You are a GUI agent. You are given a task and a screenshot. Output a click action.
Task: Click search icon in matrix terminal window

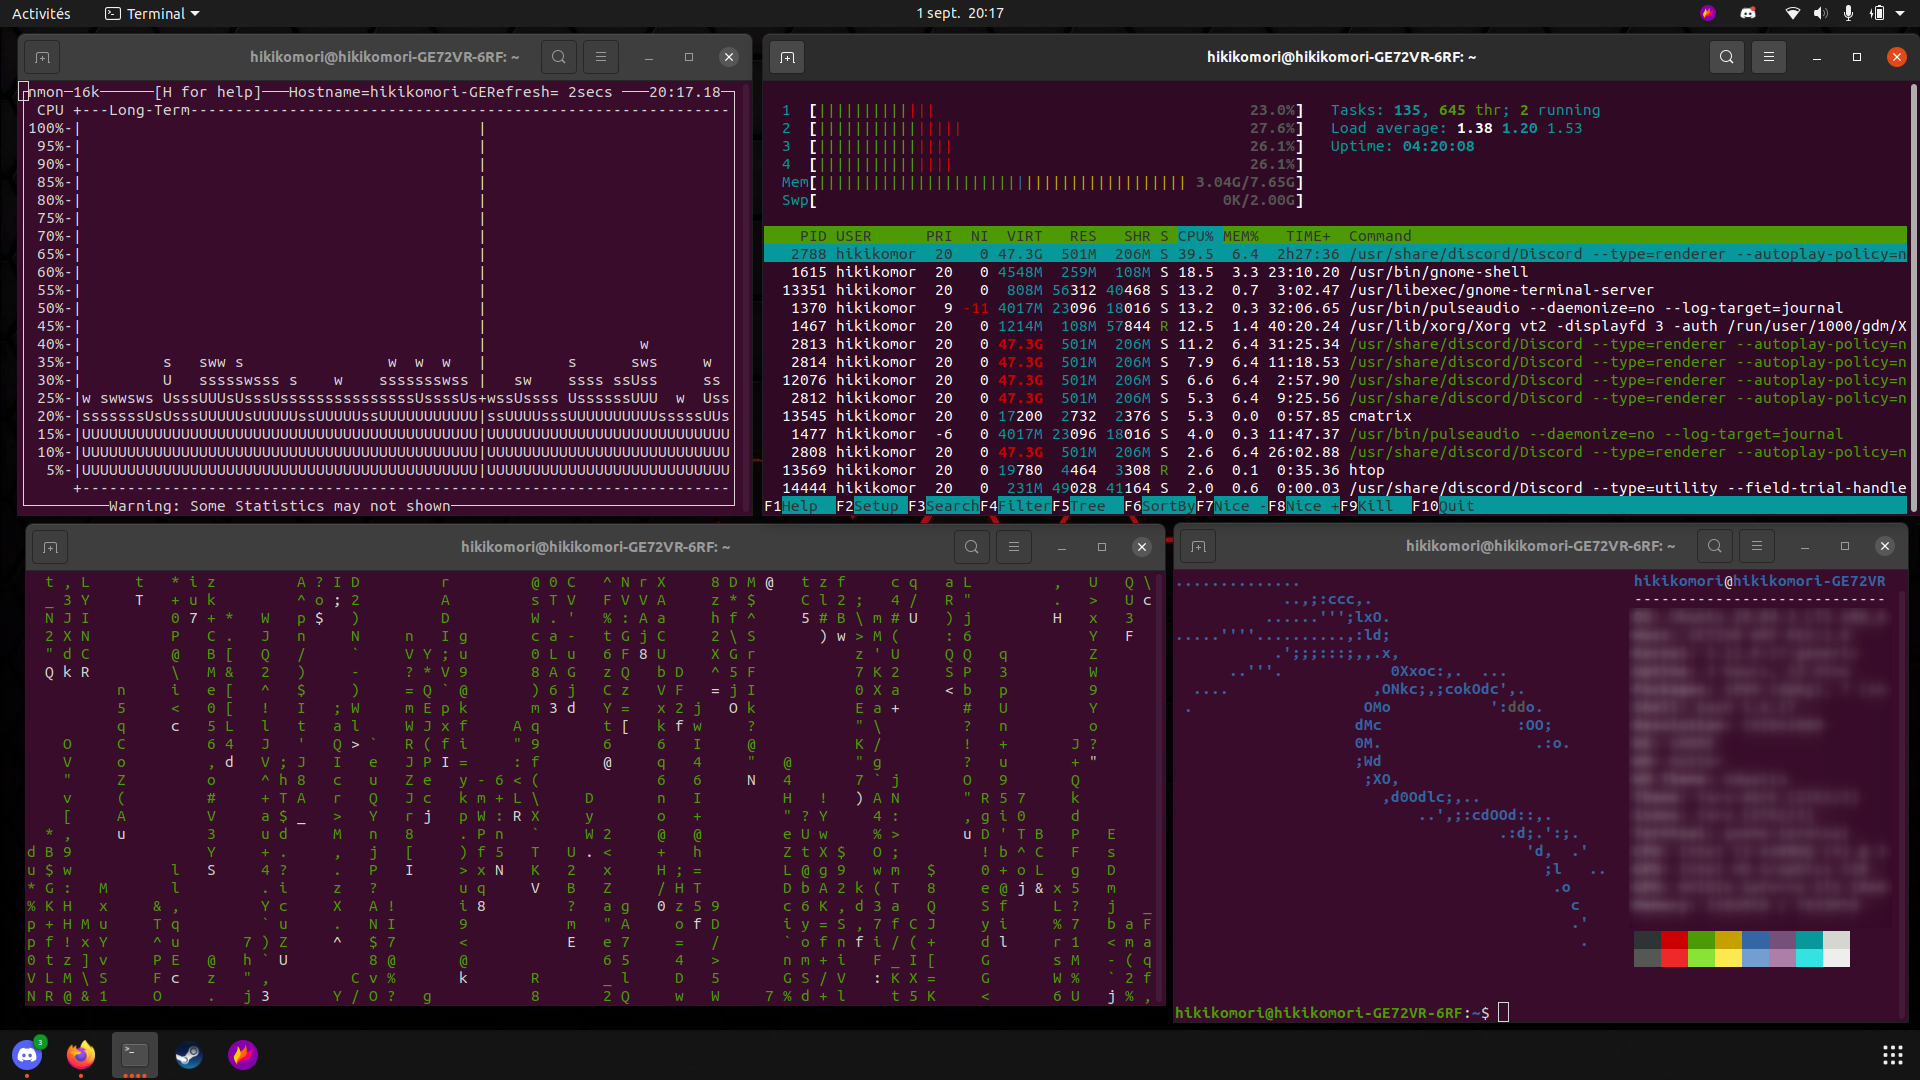(x=971, y=547)
